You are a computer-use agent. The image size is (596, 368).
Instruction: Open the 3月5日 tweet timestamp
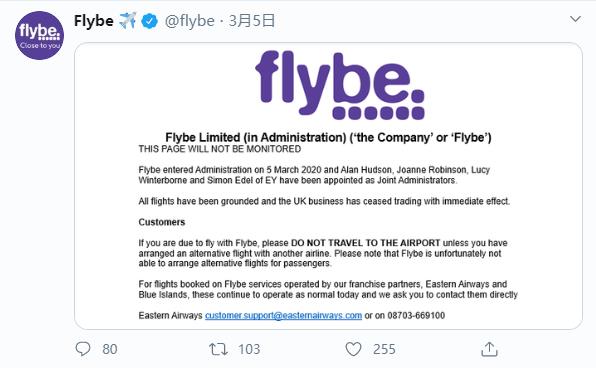(x=252, y=21)
